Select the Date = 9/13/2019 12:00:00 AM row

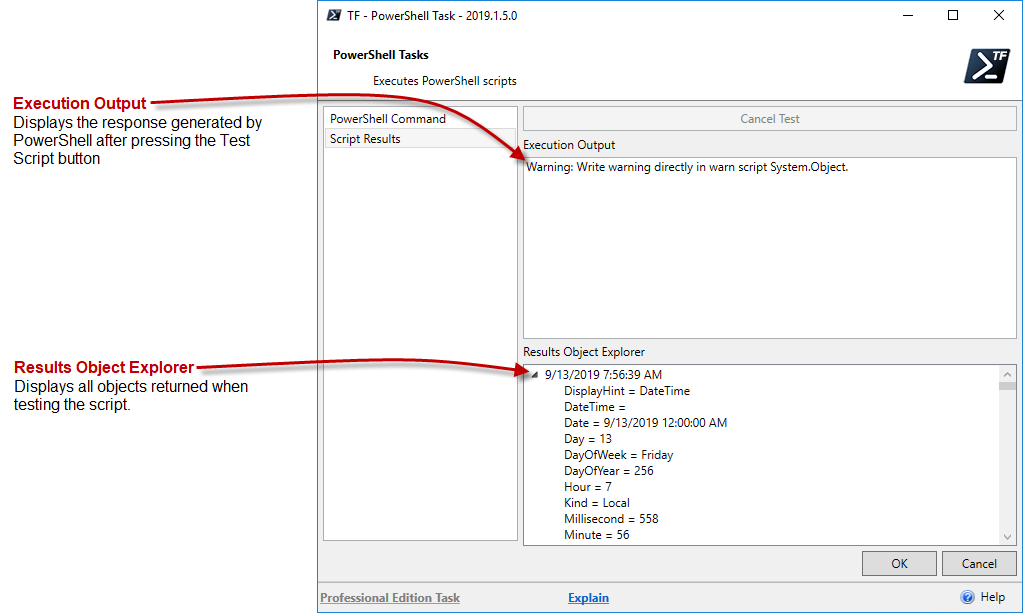645,423
